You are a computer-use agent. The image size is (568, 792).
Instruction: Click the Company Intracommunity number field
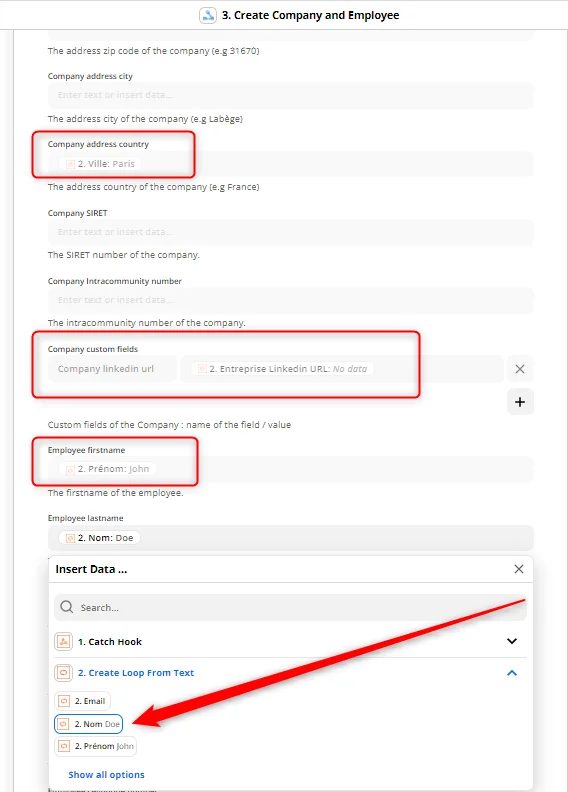pyautogui.click(x=290, y=301)
